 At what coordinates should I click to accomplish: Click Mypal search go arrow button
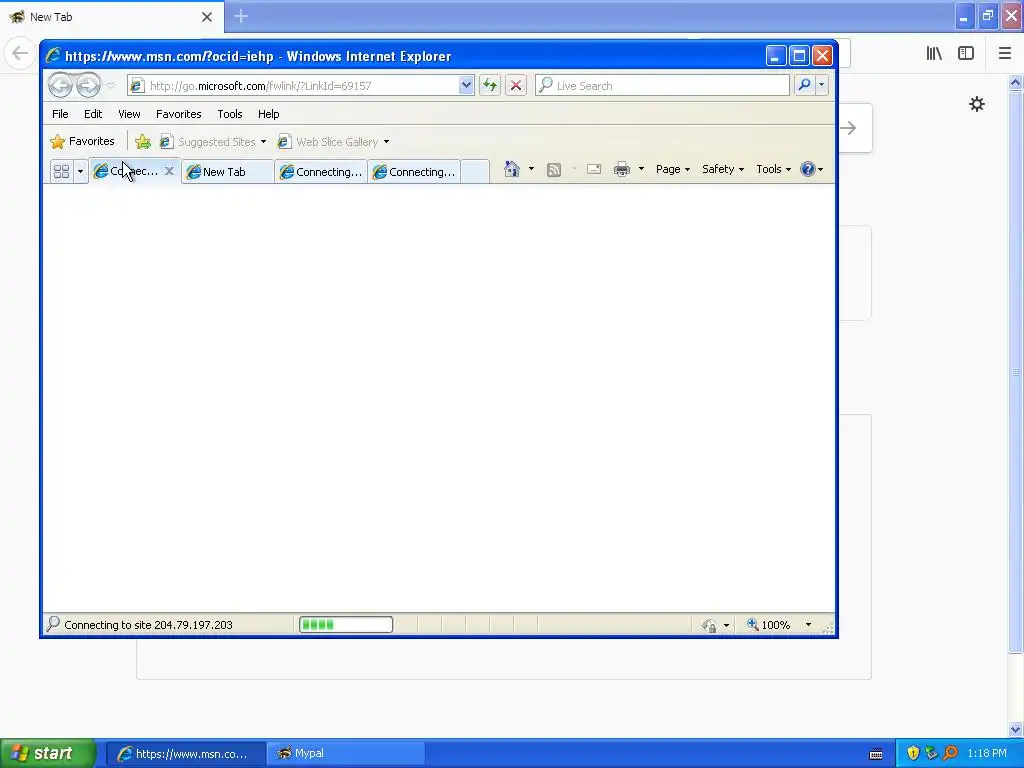tap(850, 128)
